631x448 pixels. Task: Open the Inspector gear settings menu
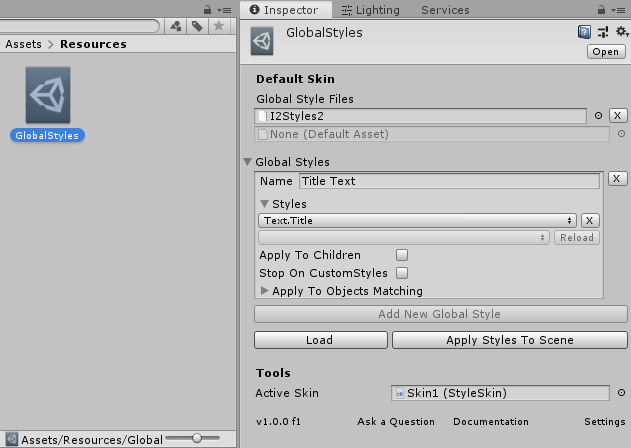pos(620,33)
